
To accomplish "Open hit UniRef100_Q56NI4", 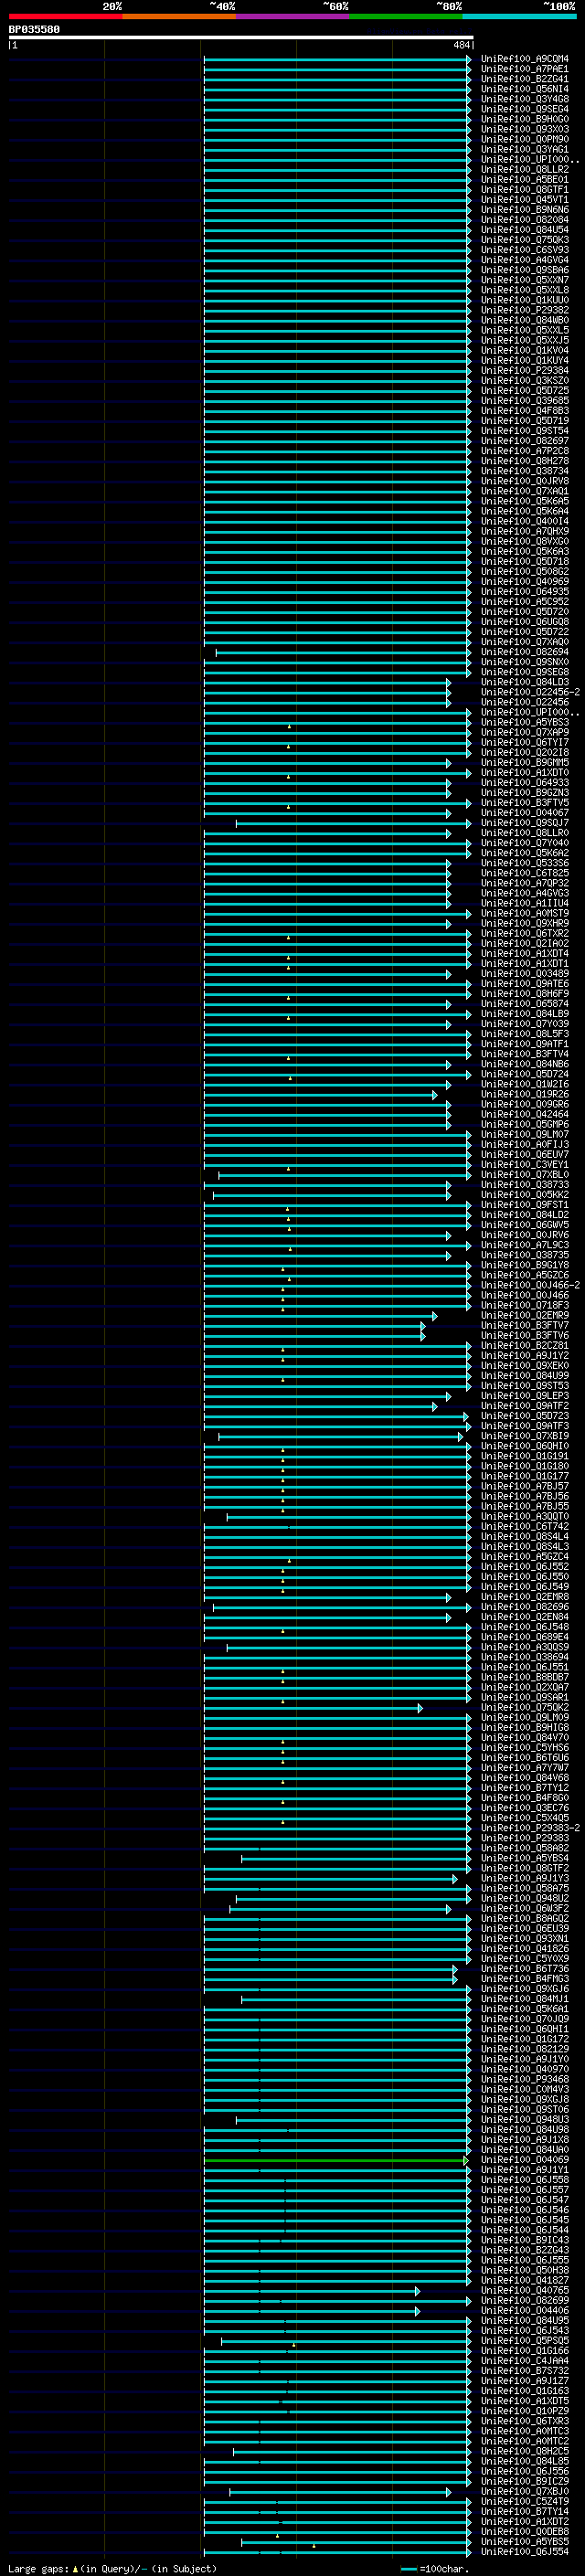I will pyautogui.click(x=524, y=89).
